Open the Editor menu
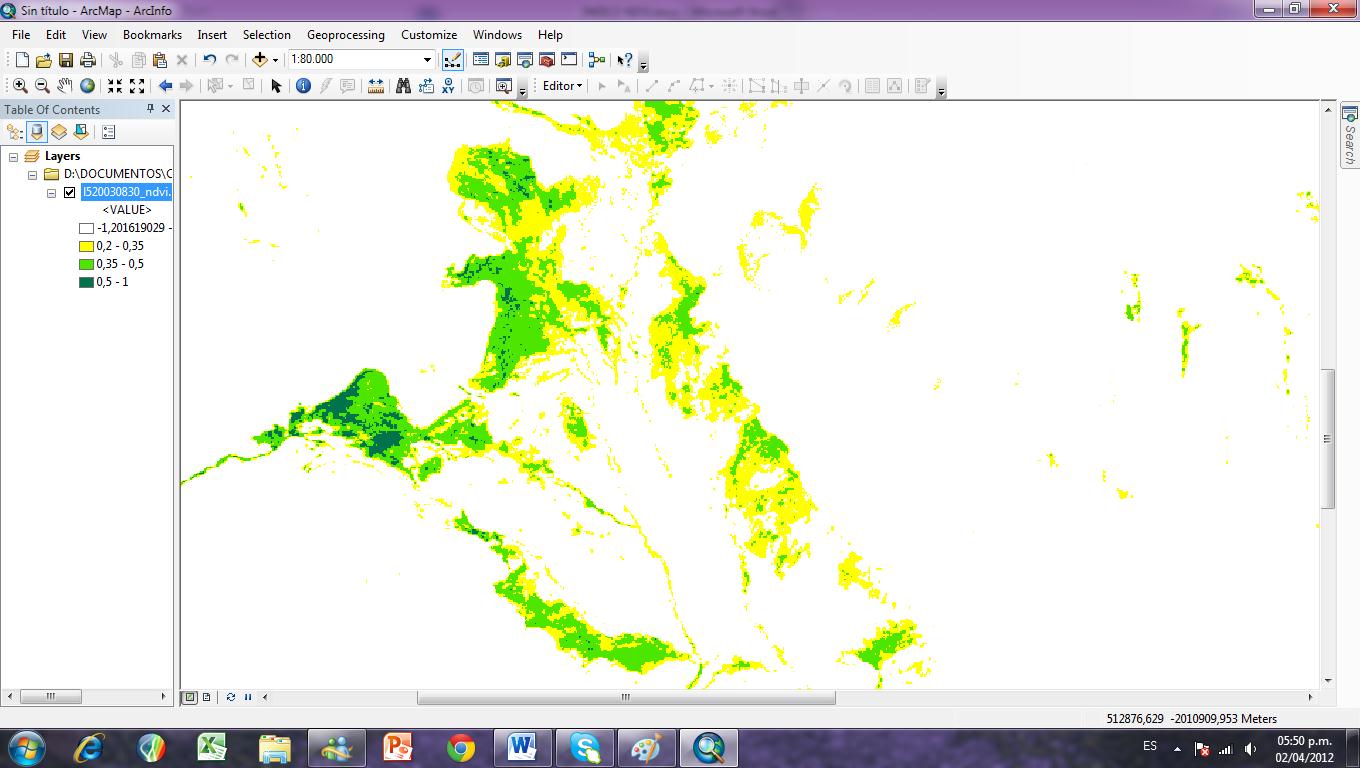Screen dimensions: 1360x768 tap(560, 86)
